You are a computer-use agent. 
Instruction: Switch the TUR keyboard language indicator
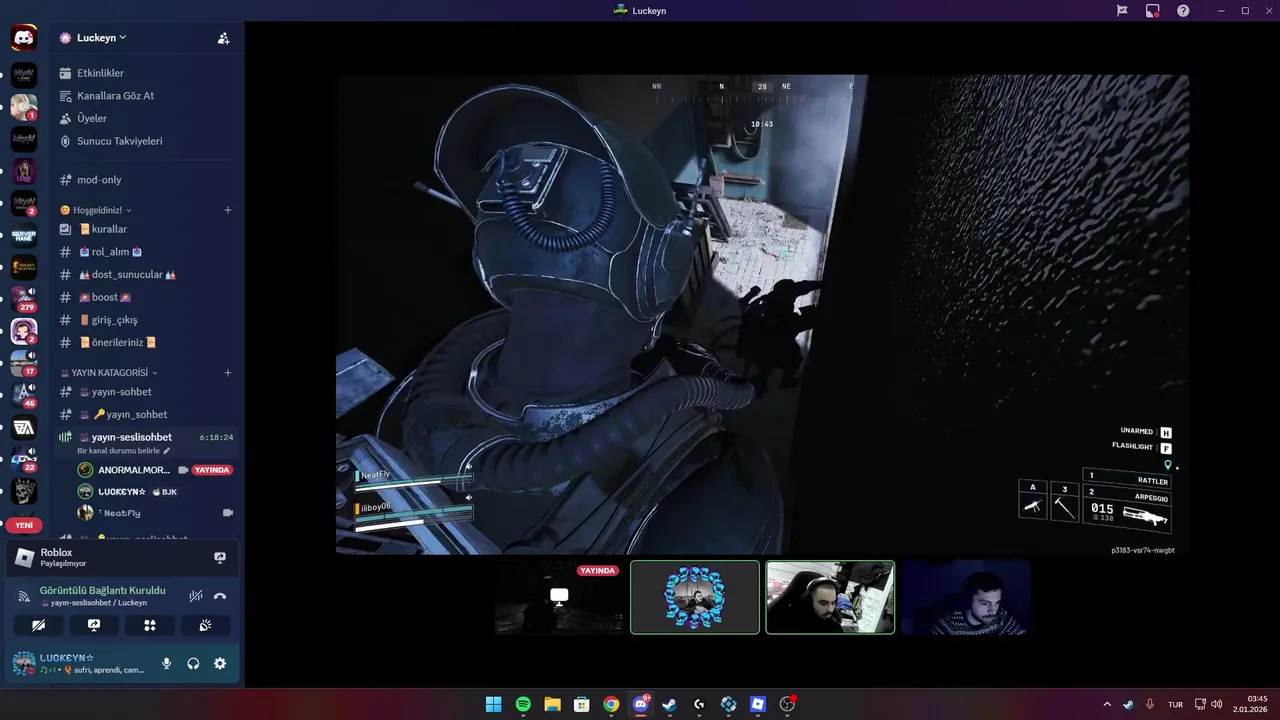(x=1176, y=704)
